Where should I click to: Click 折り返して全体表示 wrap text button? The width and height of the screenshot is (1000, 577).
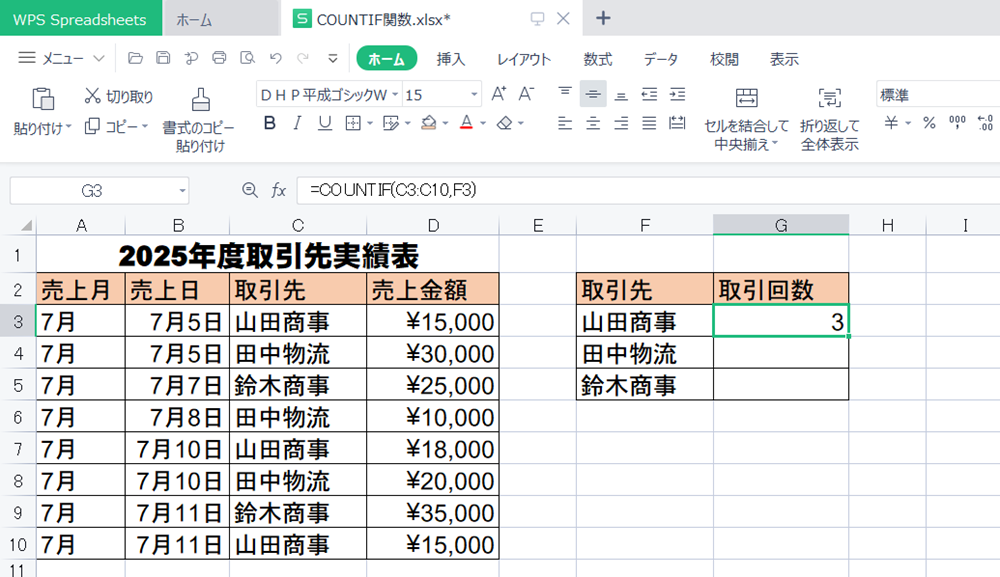pyautogui.click(x=830, y=119)
